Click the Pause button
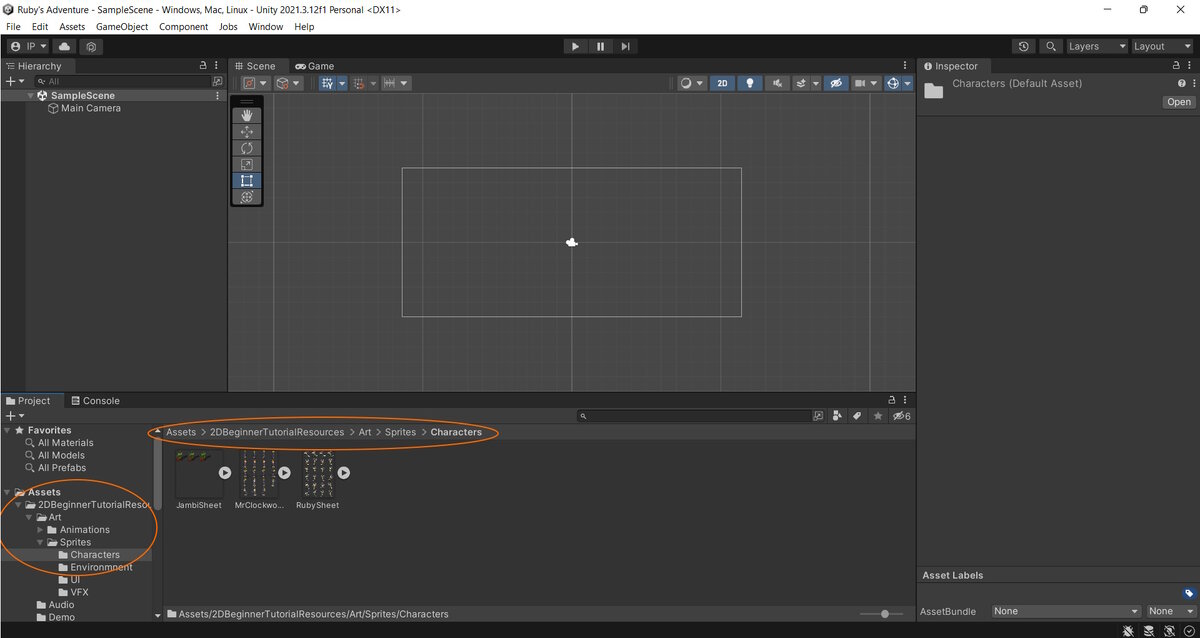Screen dimensions: 1200x638 (600, 46)
